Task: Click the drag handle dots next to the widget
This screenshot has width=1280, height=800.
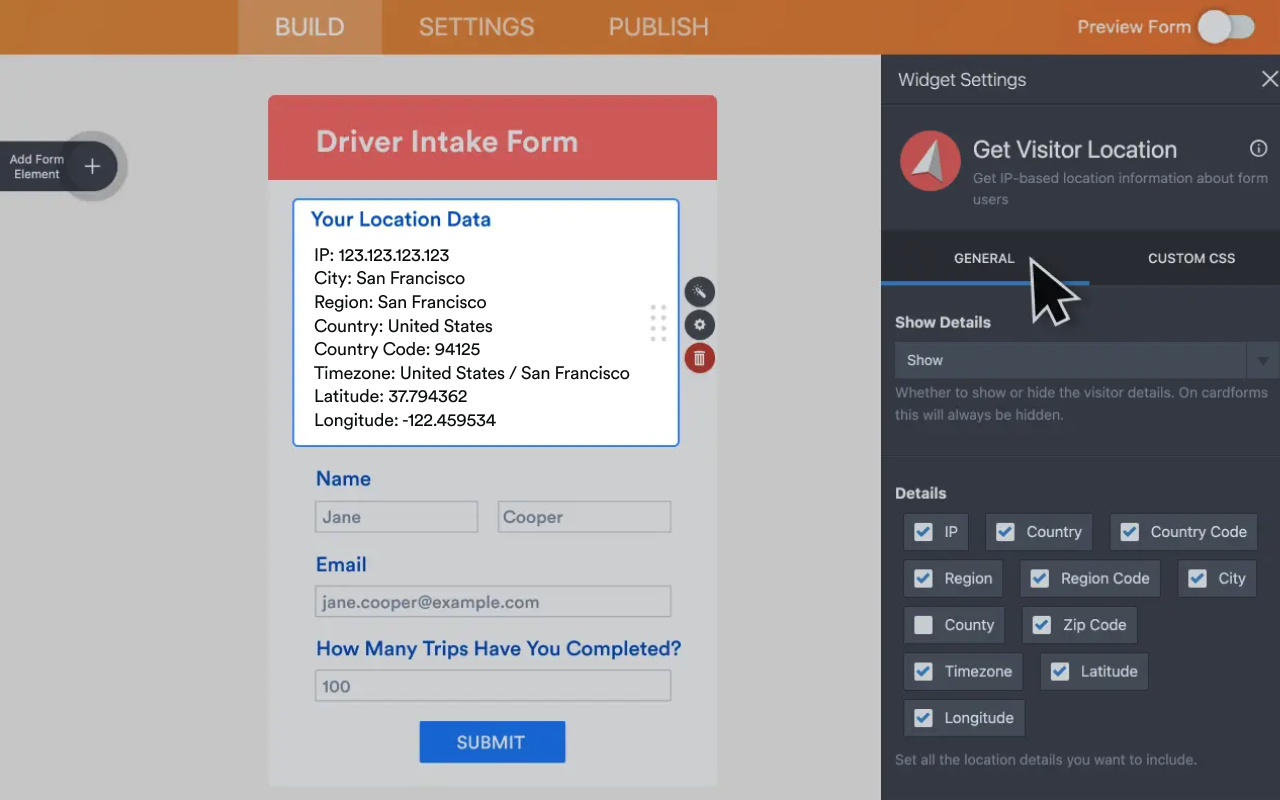Action: (x=658, y=324)
